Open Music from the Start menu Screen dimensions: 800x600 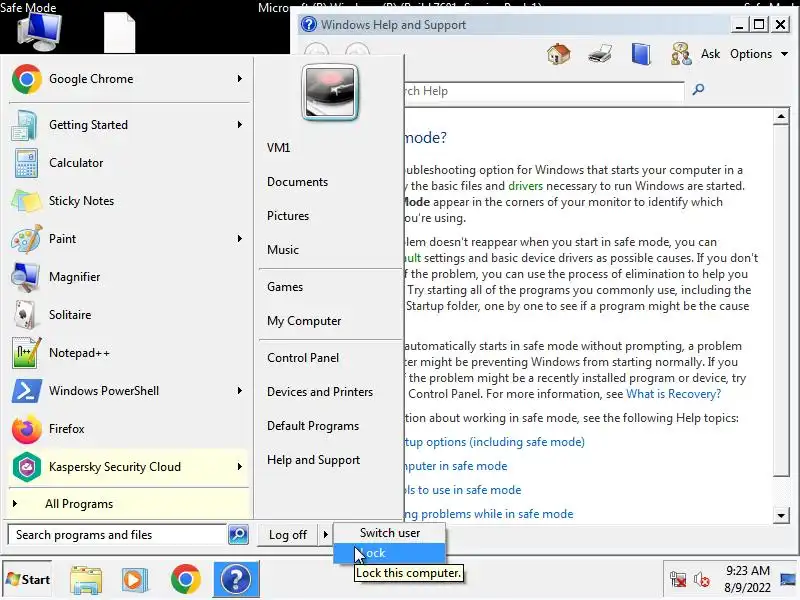283,250
